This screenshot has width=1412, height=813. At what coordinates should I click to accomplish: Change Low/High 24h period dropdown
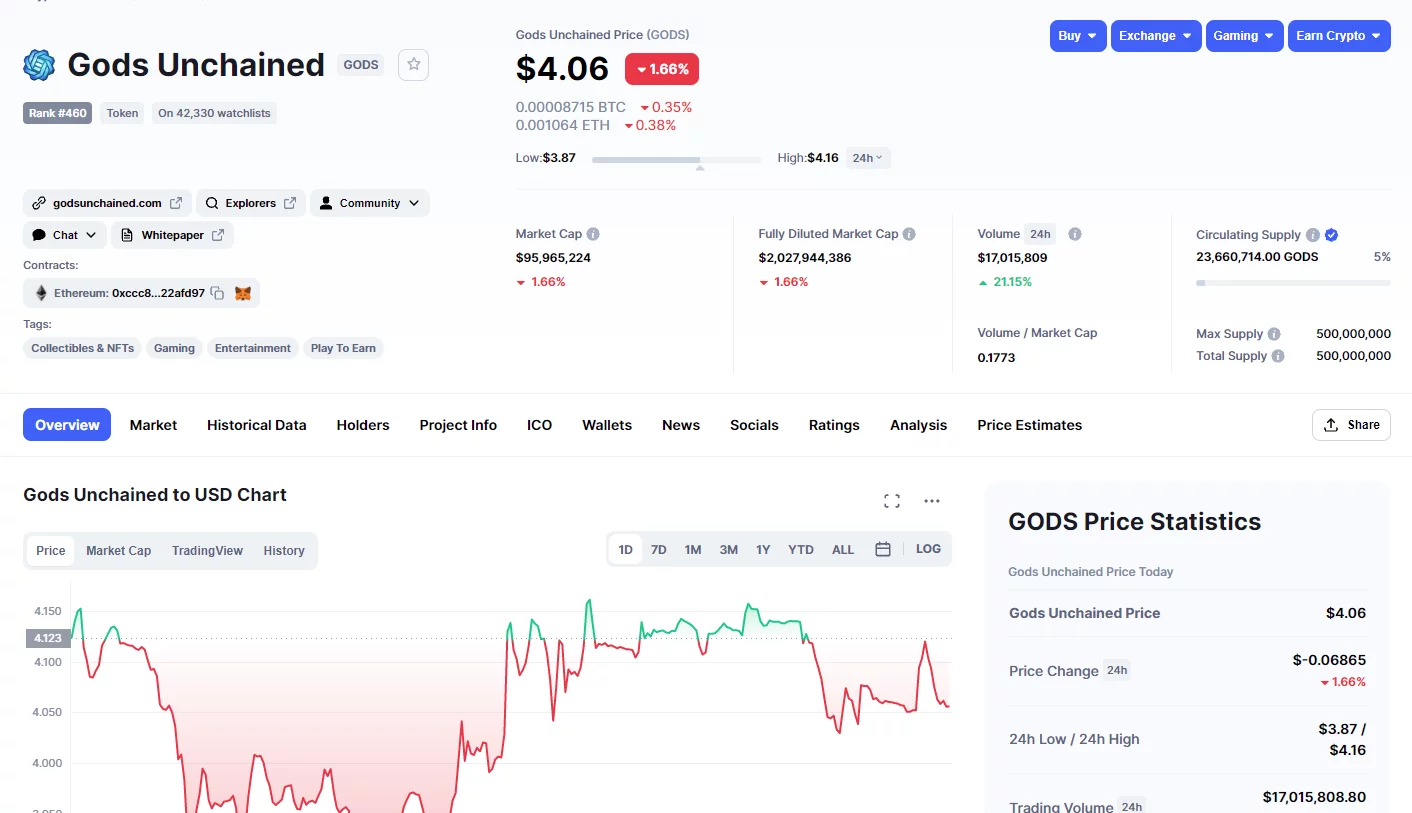(868, 158)
